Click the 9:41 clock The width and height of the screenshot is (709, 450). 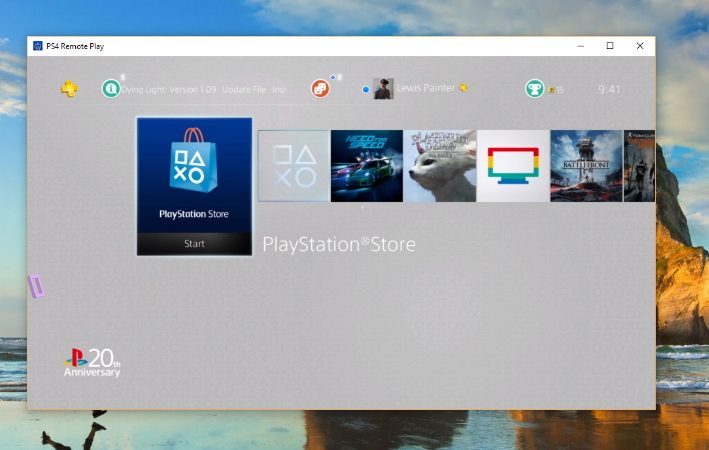click(609, 89)
